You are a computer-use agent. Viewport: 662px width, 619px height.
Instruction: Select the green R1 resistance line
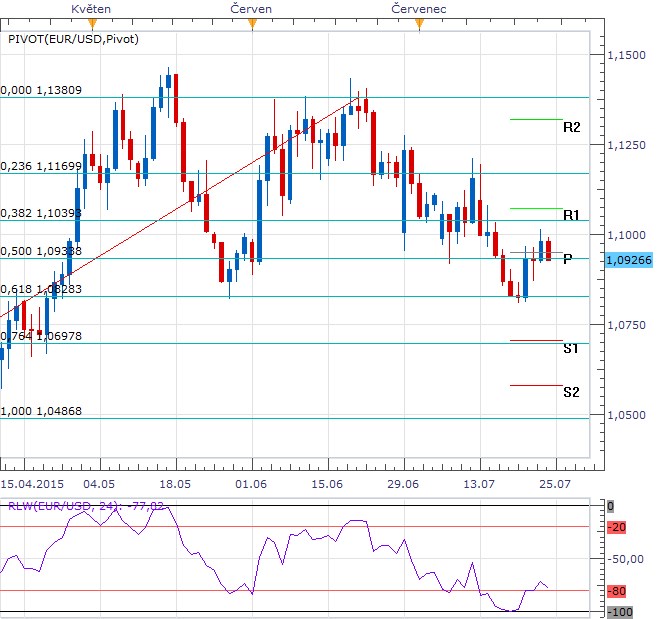(x=536, y=208)
